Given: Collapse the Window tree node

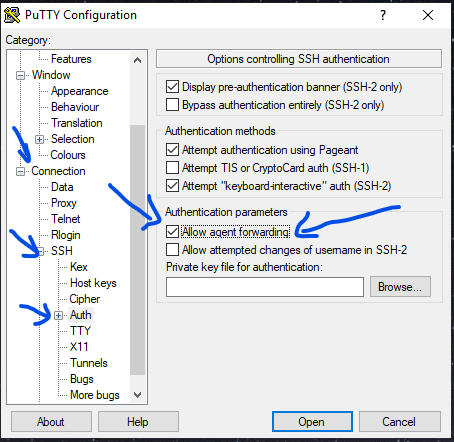Looking at the screenshot, I should pos(20,75).
